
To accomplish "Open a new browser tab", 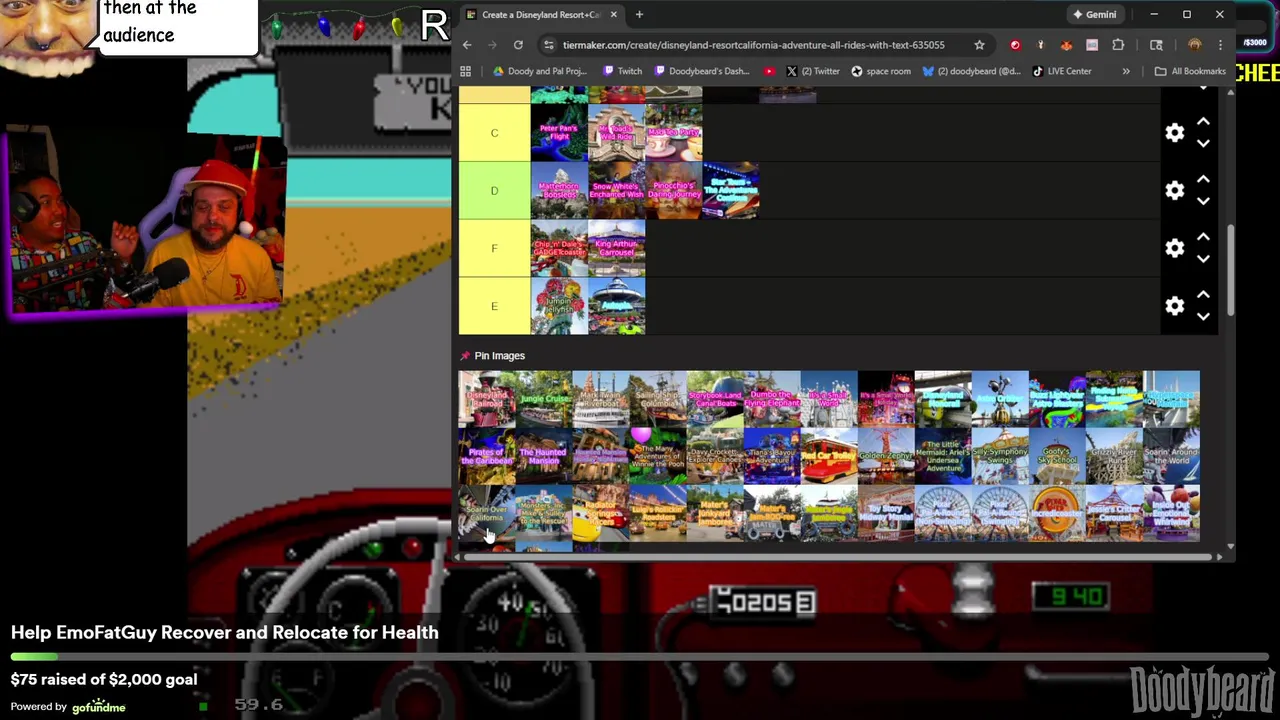I will pos(639,15).
